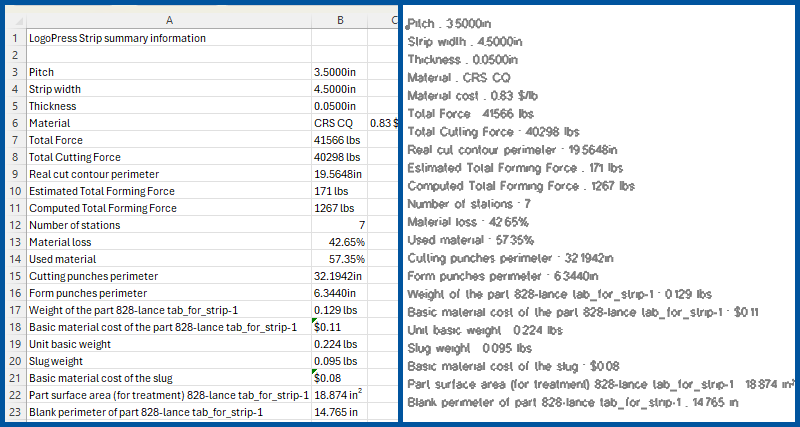Screen dimensions: 800x427
Task: Select cell with value 41566 lbs
Action: point(340,140)
